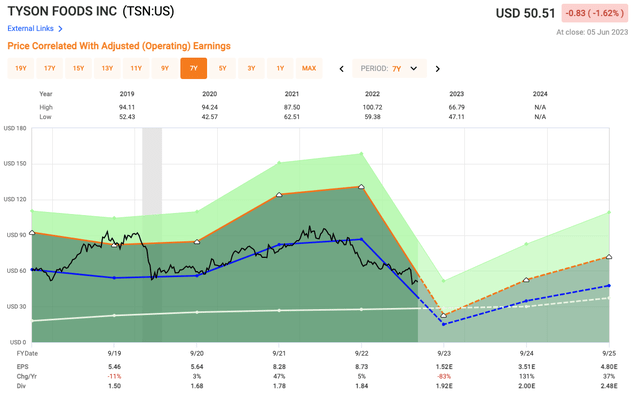Go to the previous period with left arrow

coord(342,69)
